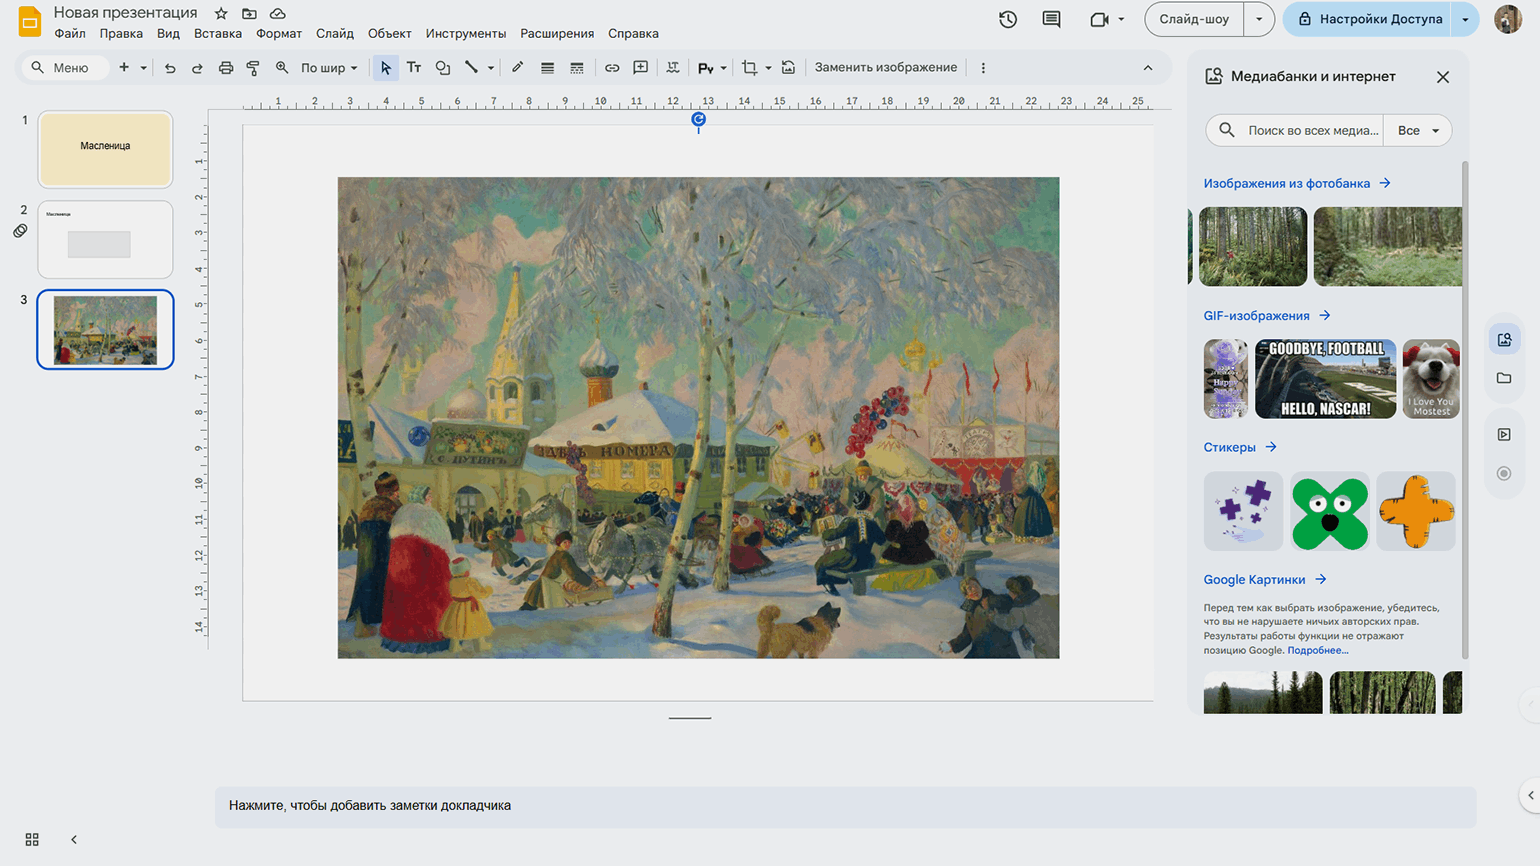The height and width of the screenshot is (866, 1540).
Task: Select the text box tool
Action: click(x=414, y=68)
